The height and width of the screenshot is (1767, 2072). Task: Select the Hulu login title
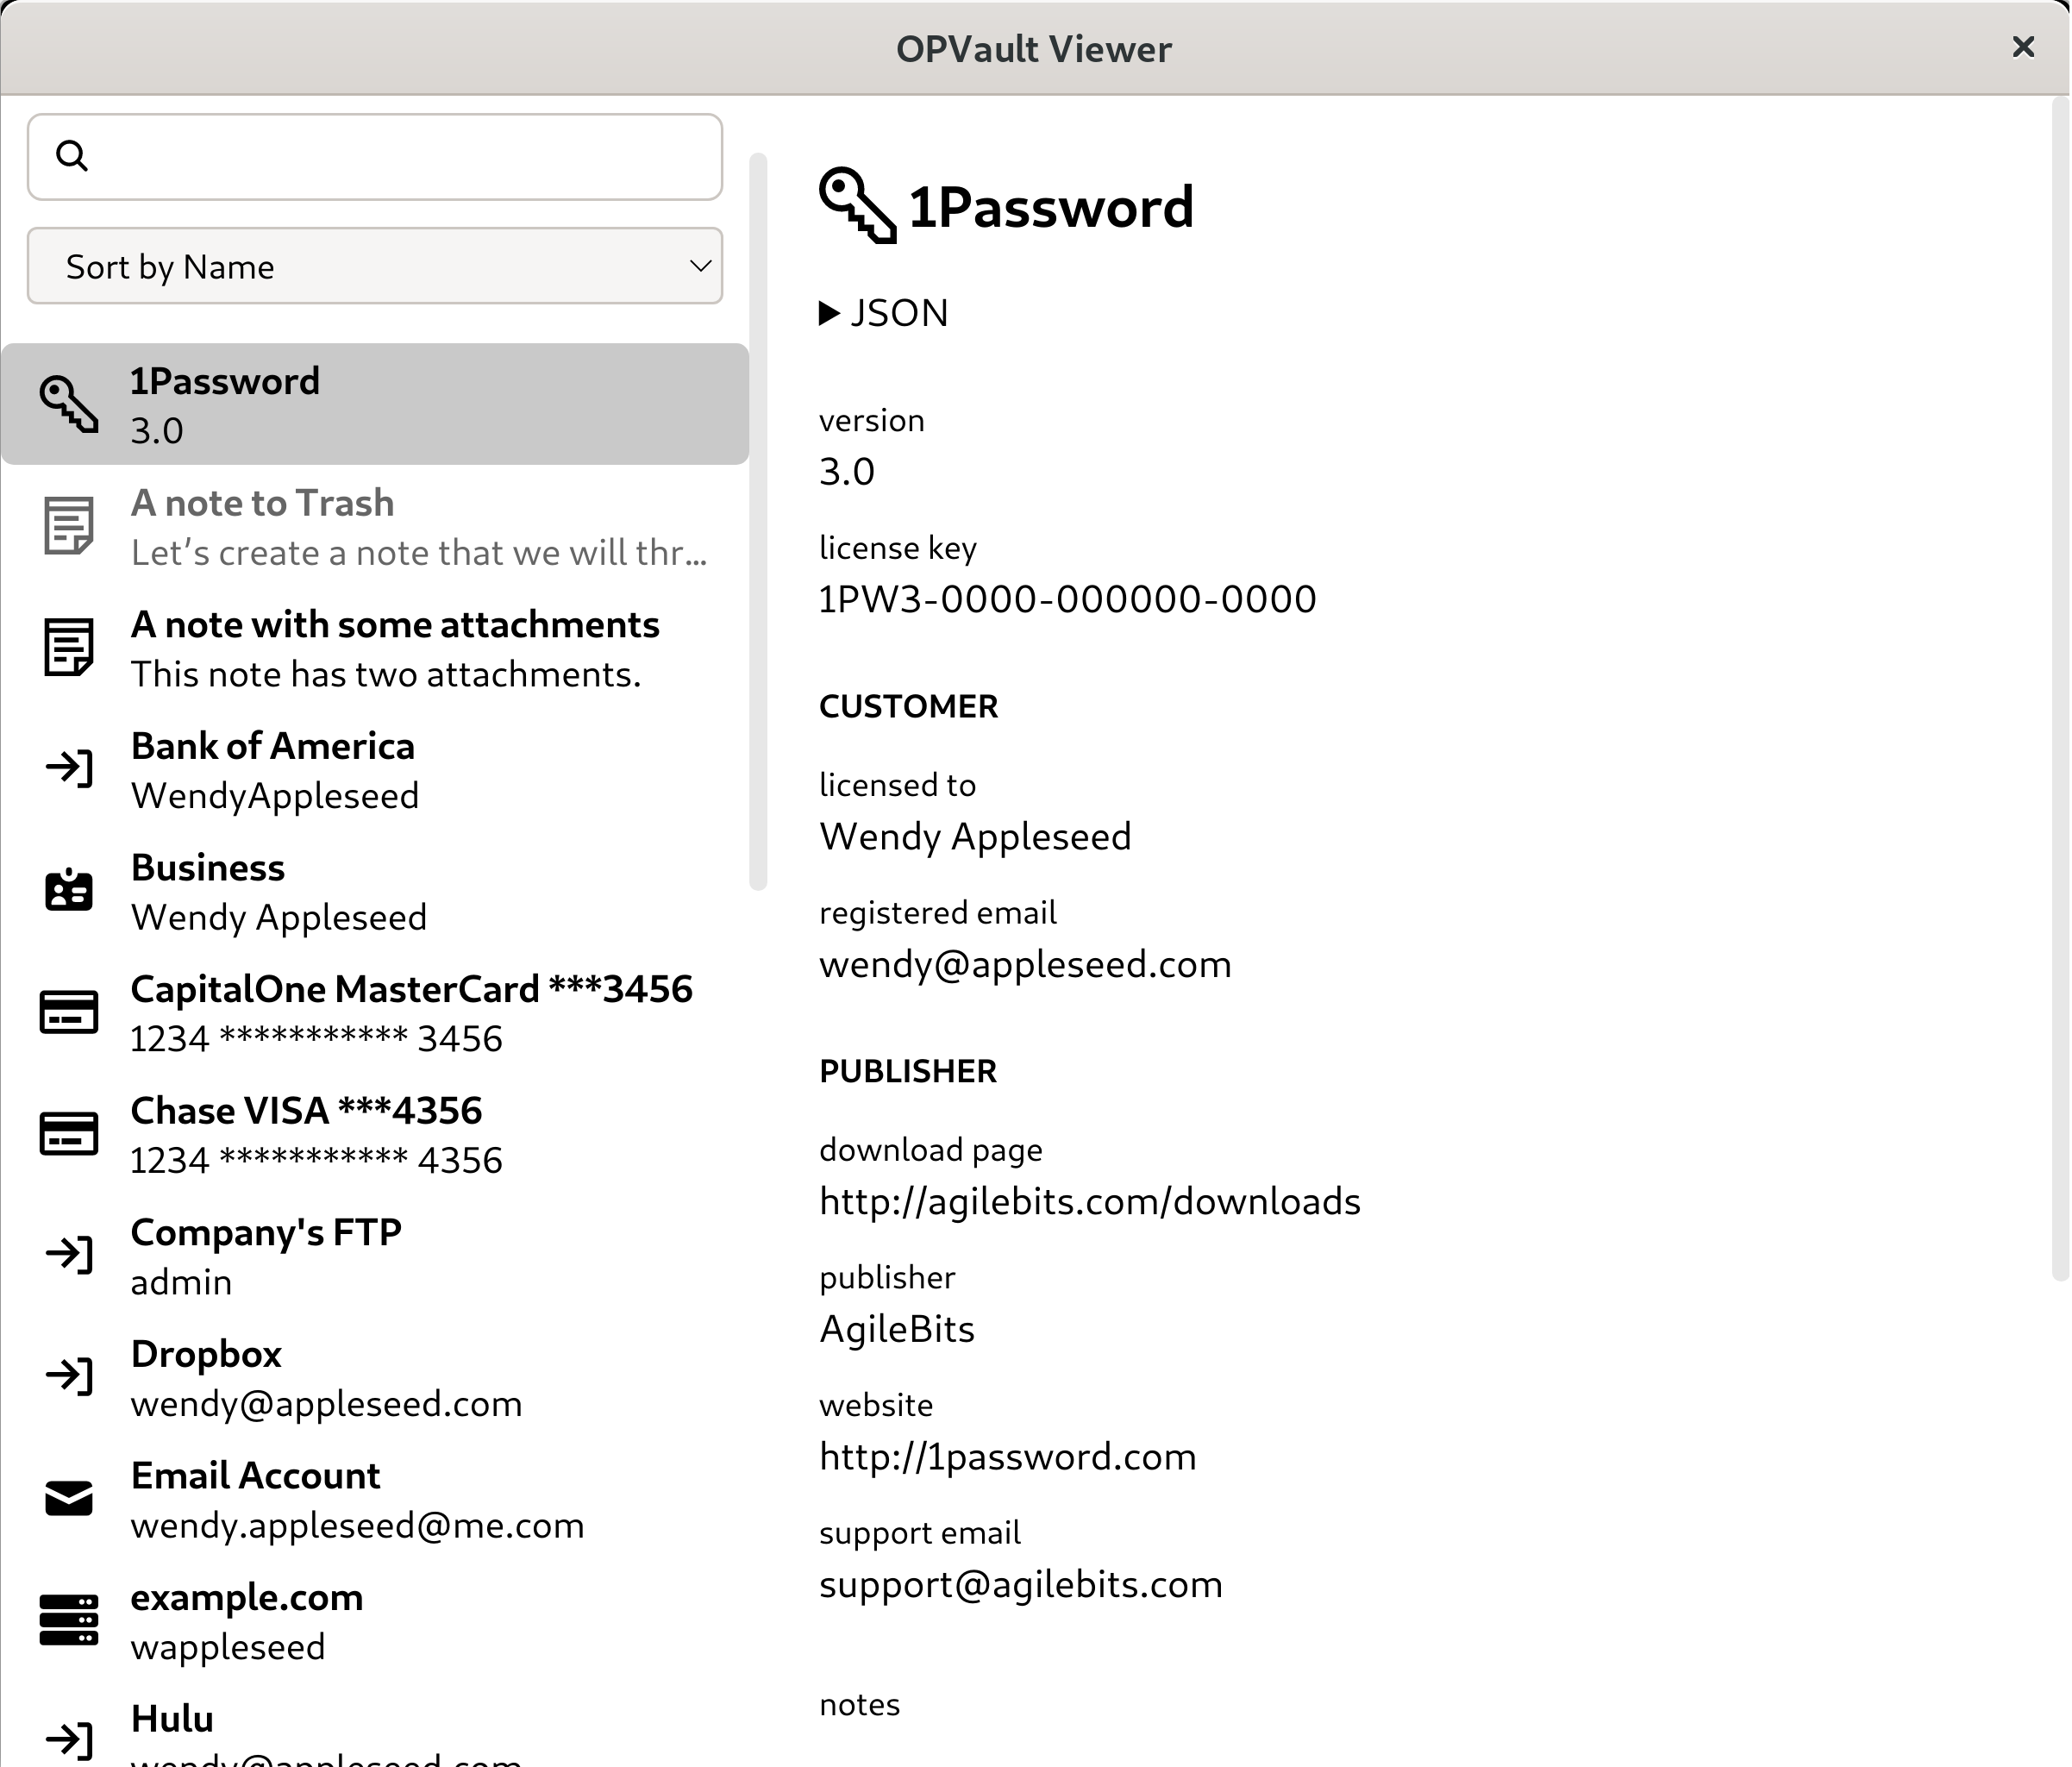[x=172, y=1719]
